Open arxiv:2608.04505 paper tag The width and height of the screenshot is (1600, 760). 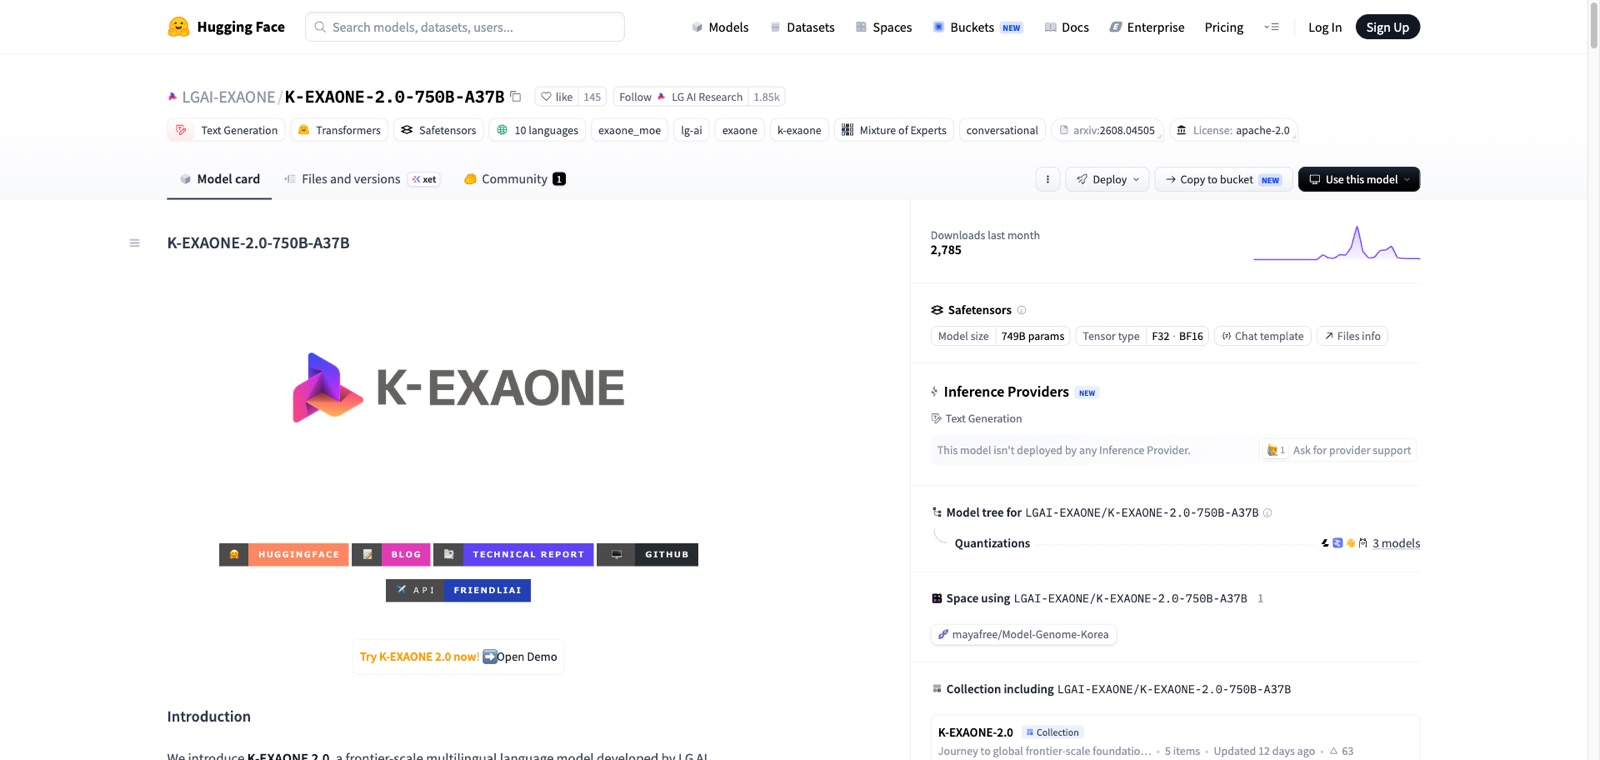click(x=1107, y=130)
